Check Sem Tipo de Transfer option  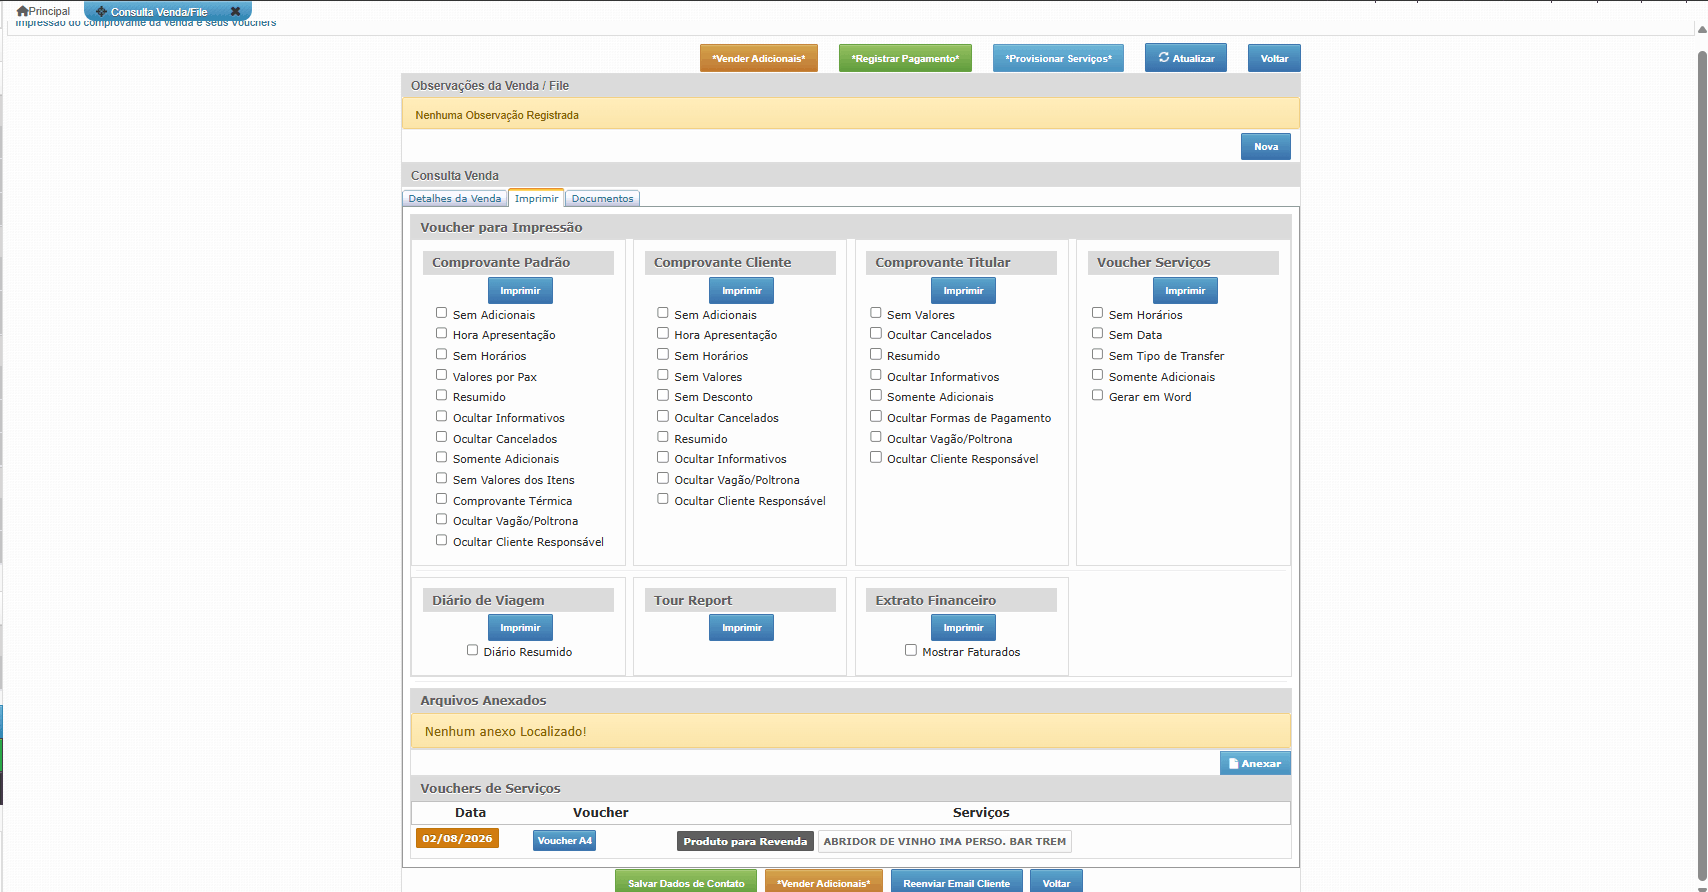point(1098,354)
